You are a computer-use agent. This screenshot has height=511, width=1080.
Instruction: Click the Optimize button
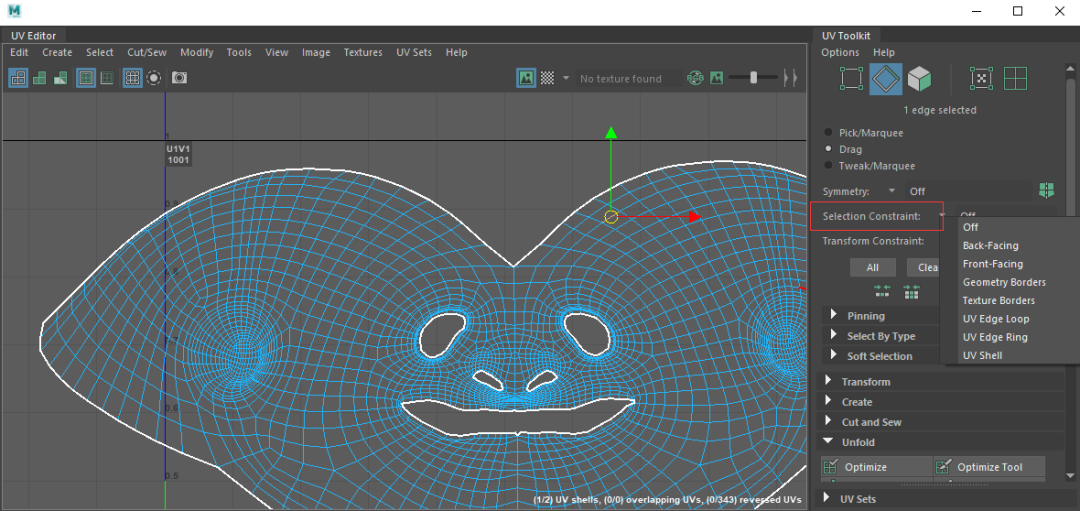(x=877, y=467)
